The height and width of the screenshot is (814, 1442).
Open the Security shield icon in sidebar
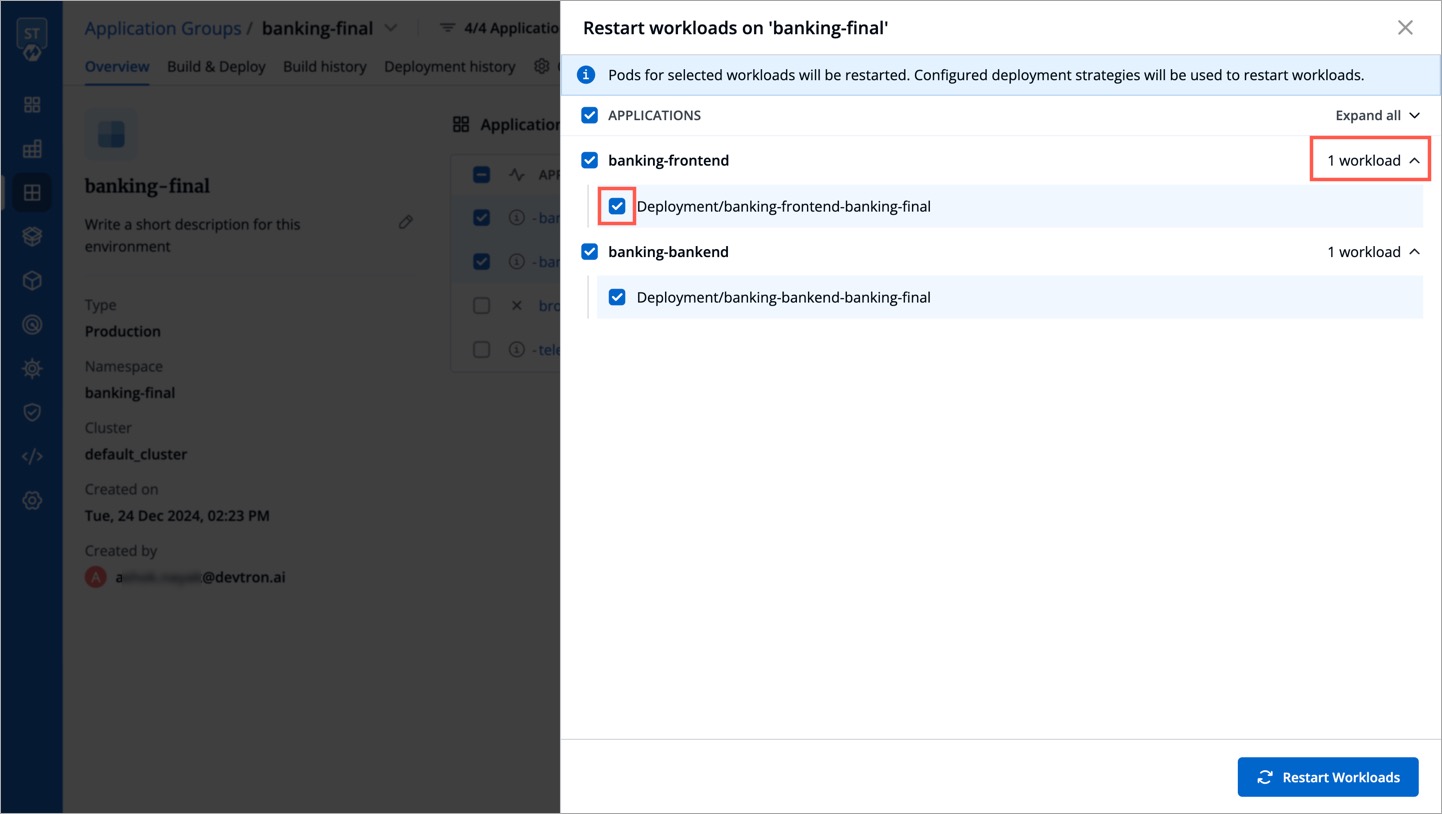pos(31,412)
